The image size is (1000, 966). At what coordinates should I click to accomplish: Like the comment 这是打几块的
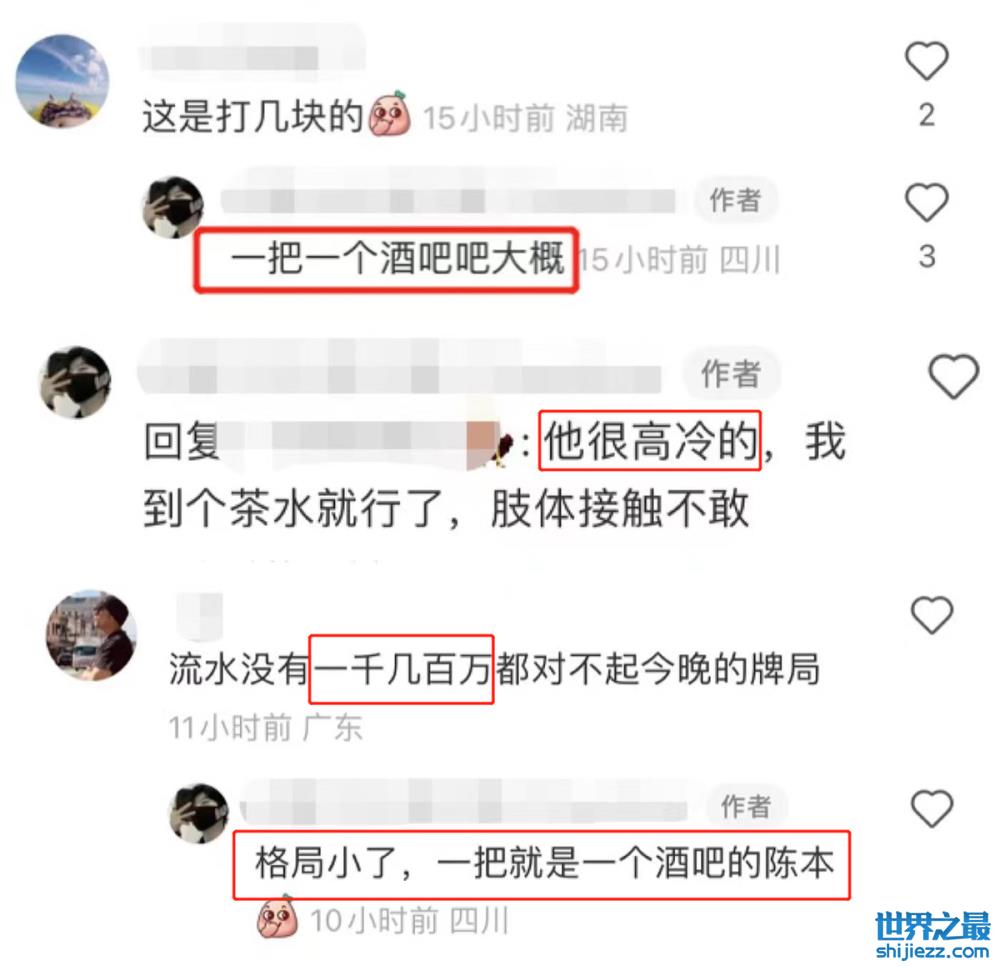[x=927, y=61]
